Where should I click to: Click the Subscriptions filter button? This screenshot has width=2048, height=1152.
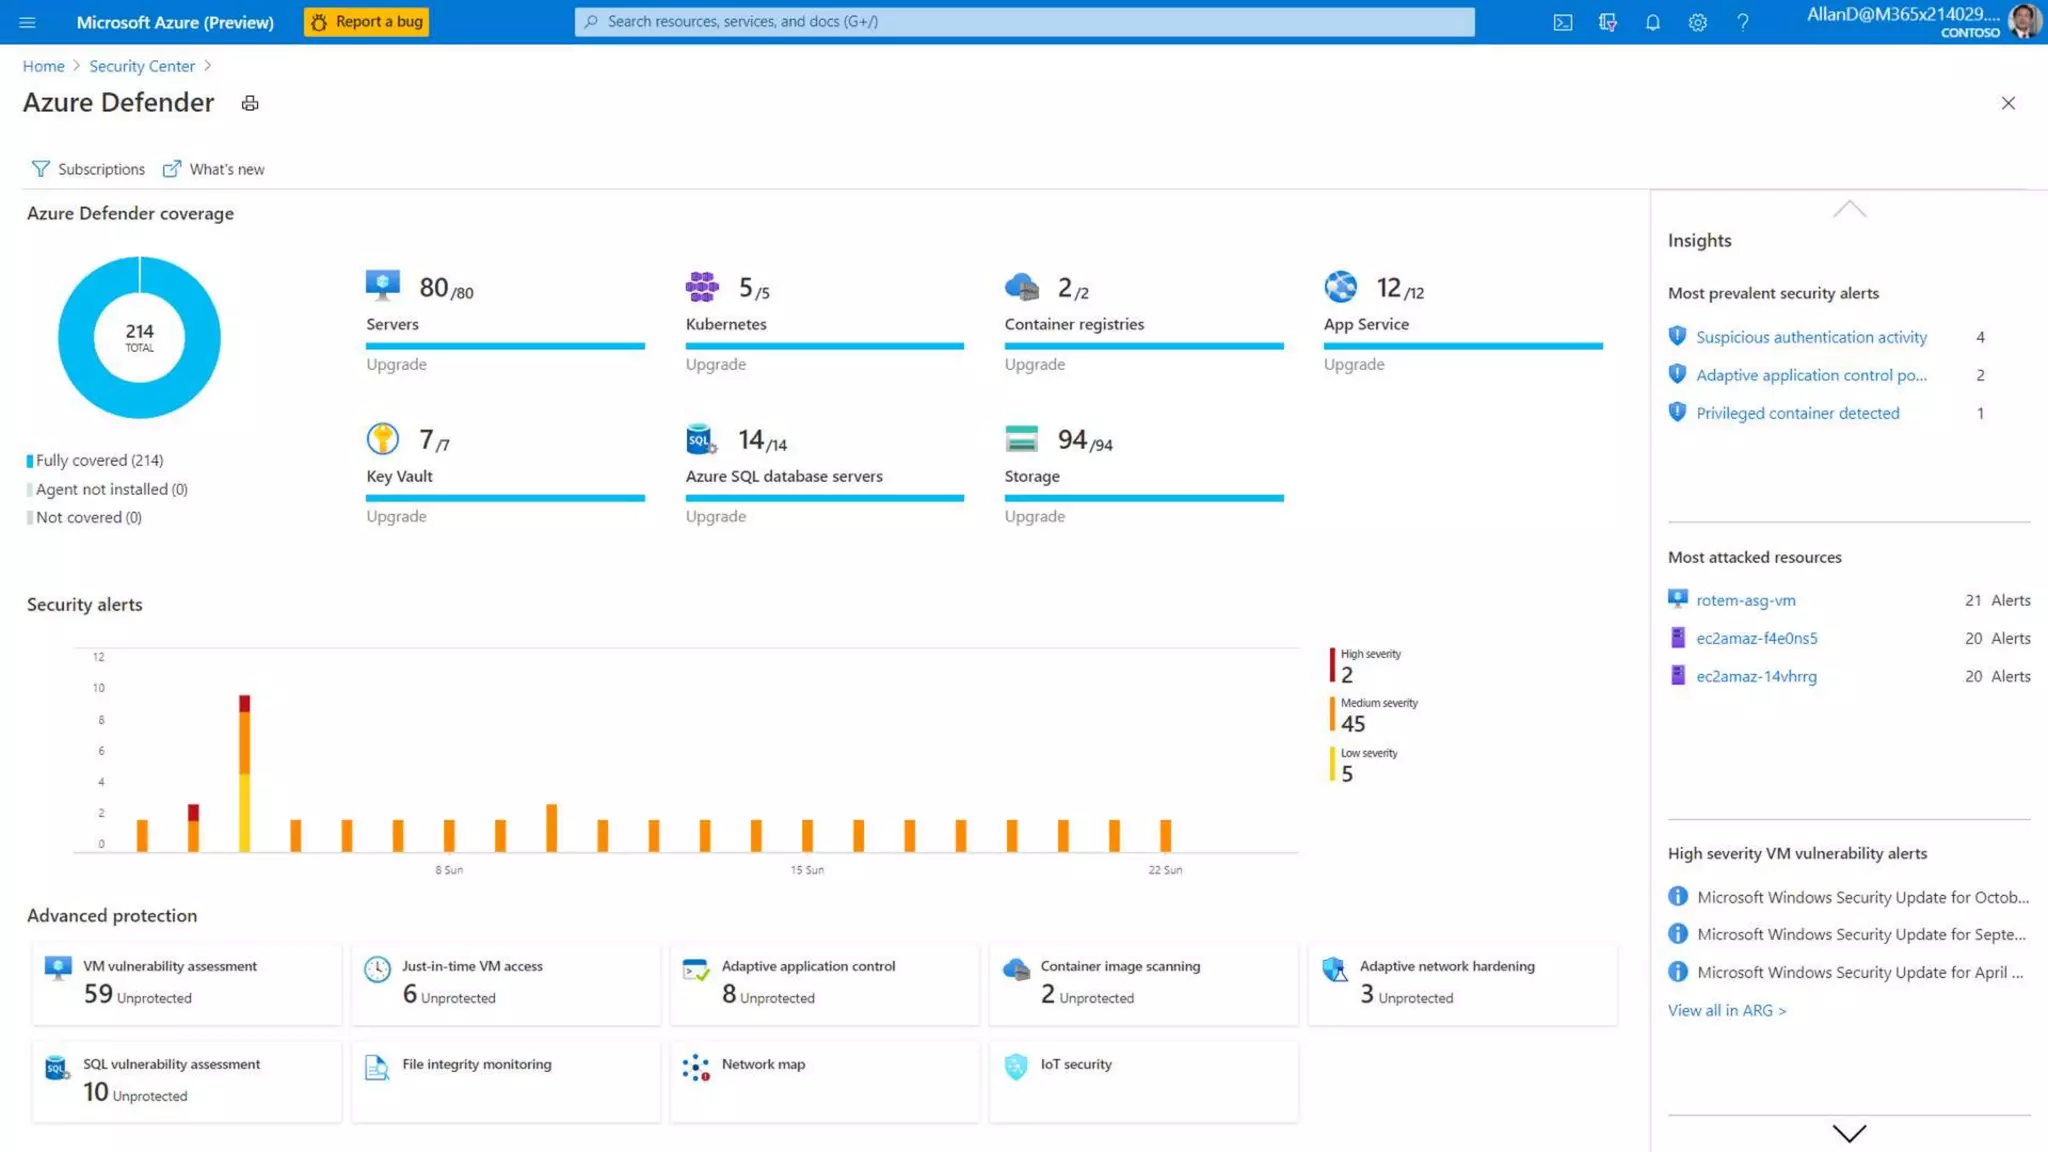pos(88,169)
